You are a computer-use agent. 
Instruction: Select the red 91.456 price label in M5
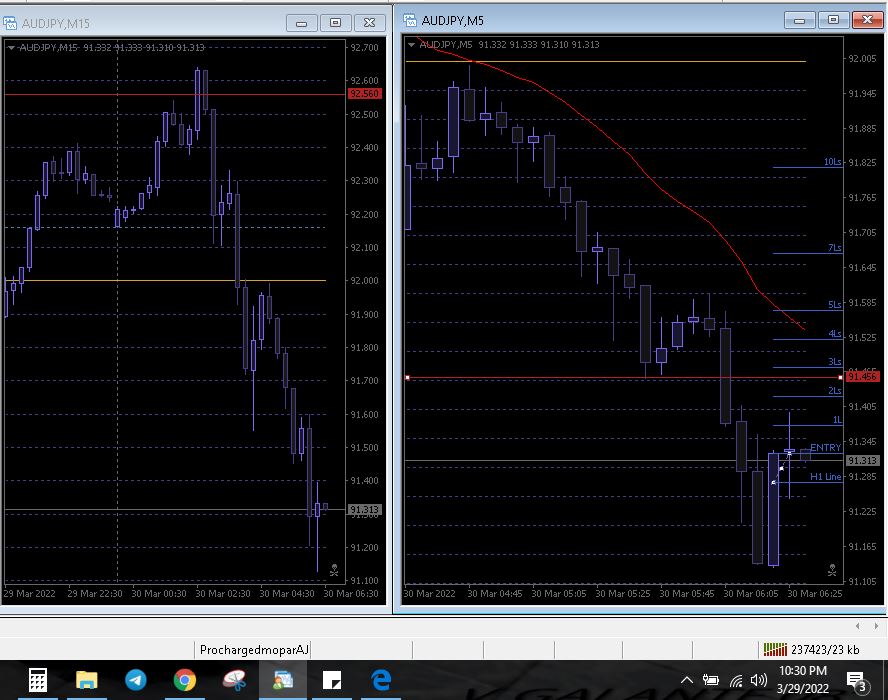coord(863,377)
